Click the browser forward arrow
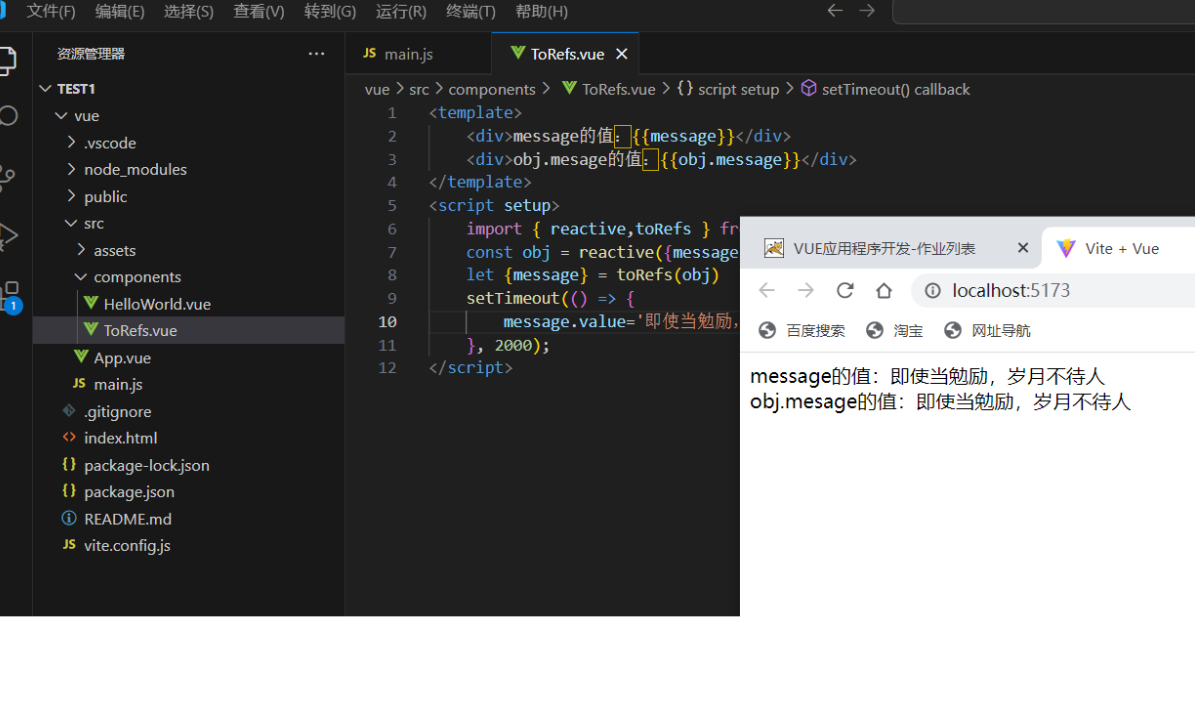The width and height of the screenshot is (1195, 715). tap(806, 290)
